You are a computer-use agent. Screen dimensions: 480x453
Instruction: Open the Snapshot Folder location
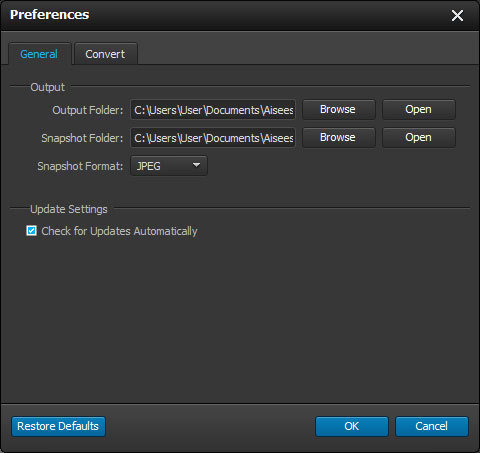pyautogui.click(x=419, y=138)
